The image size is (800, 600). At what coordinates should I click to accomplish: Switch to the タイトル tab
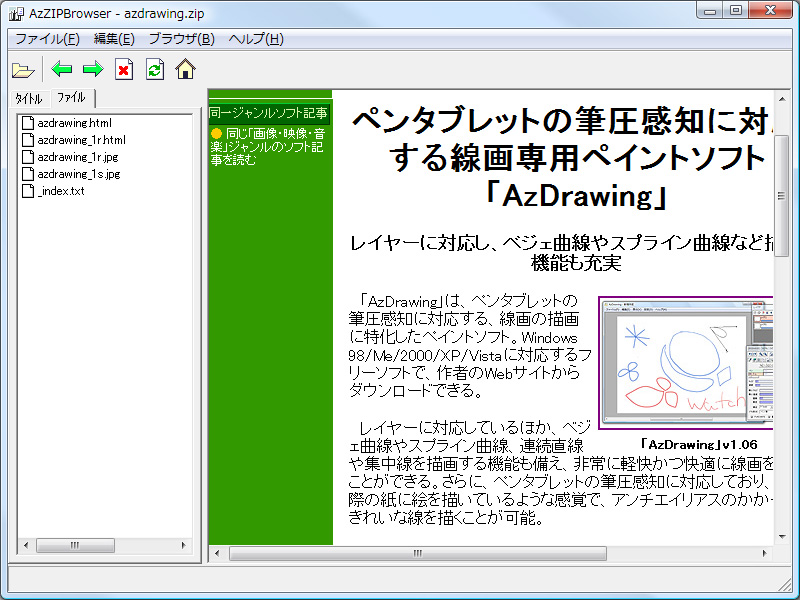point(28,100)
